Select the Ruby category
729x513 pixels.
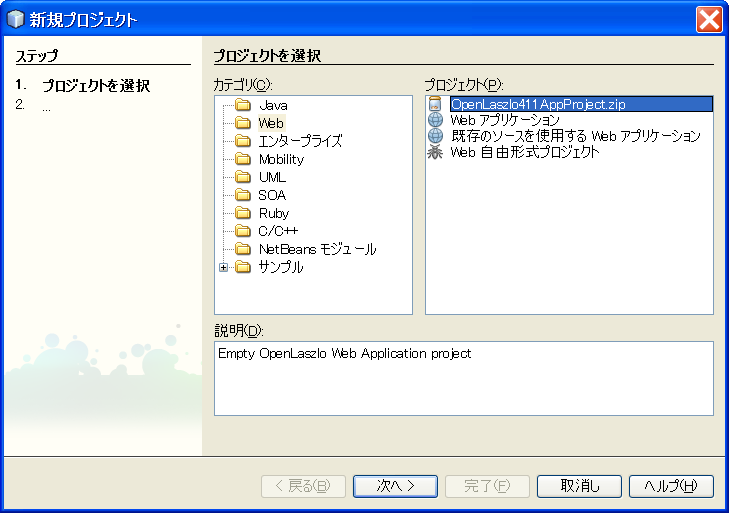pos(274,213)
